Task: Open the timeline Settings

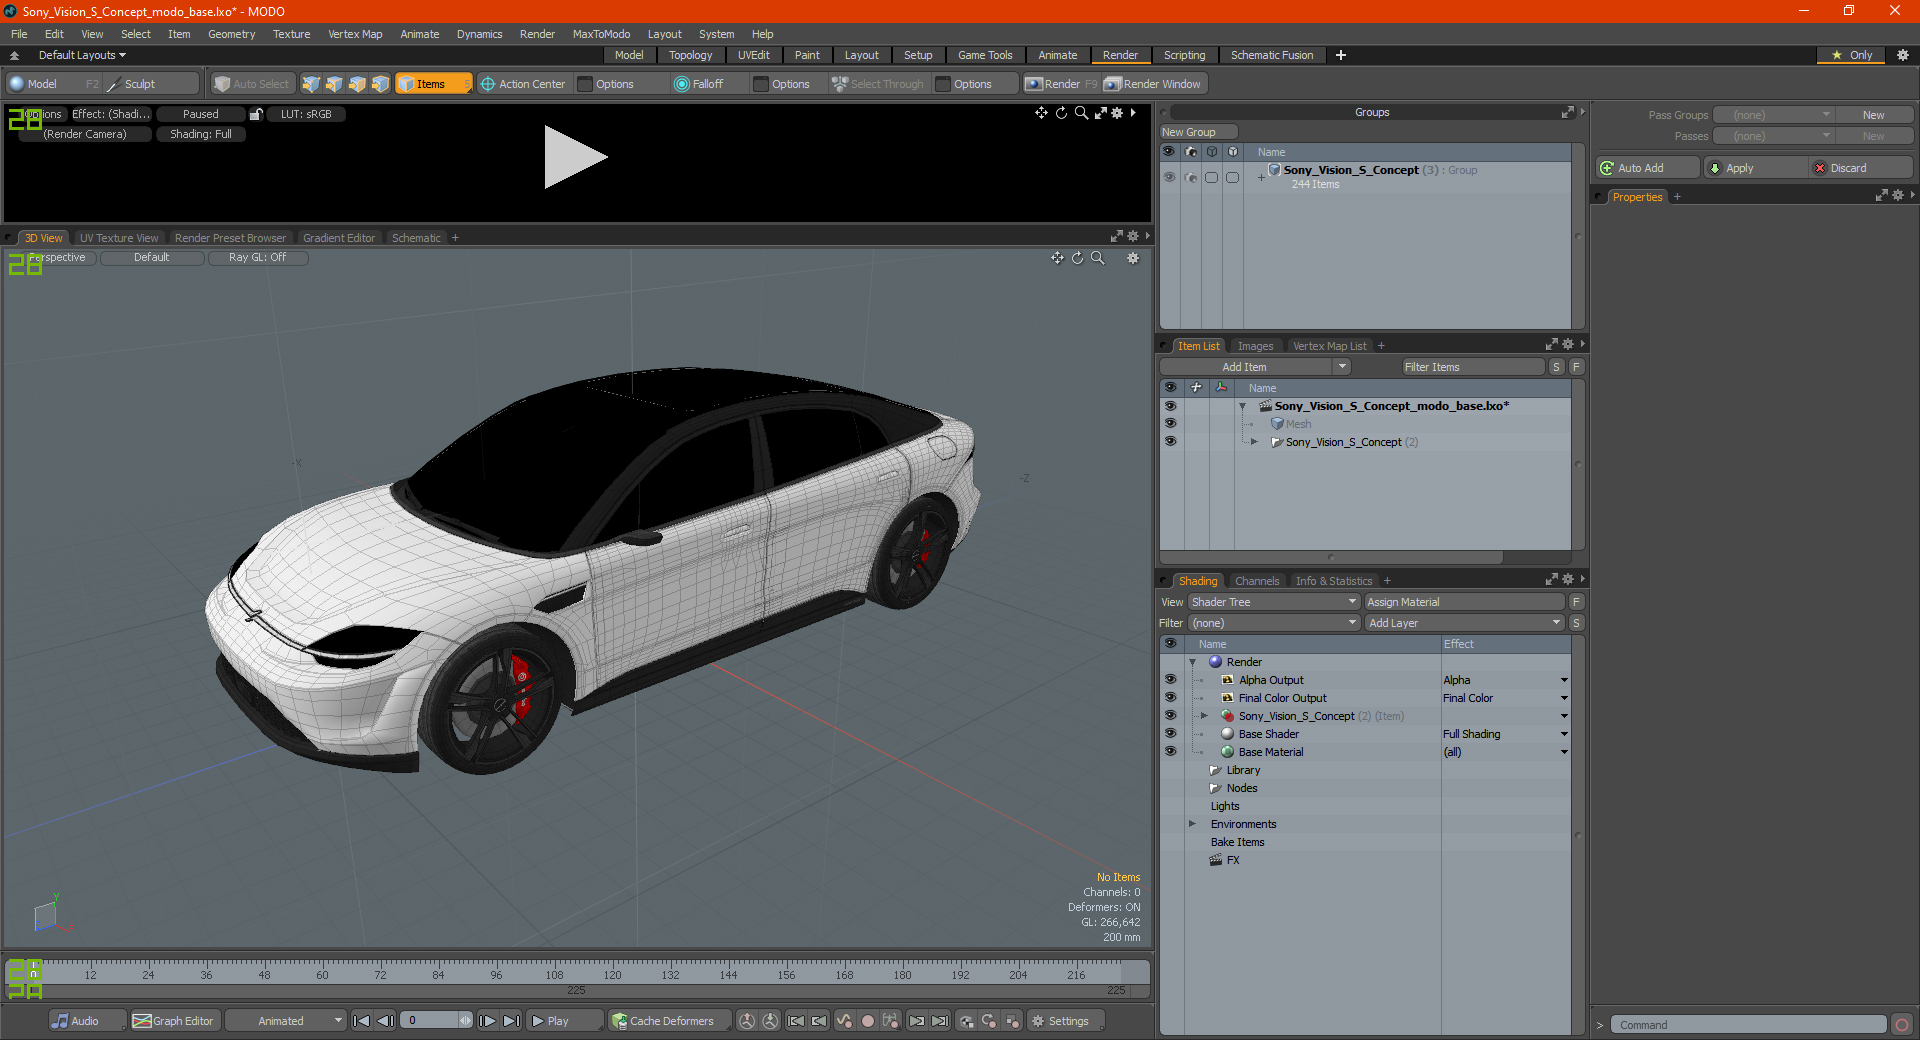Action: click(1066, 1021)
